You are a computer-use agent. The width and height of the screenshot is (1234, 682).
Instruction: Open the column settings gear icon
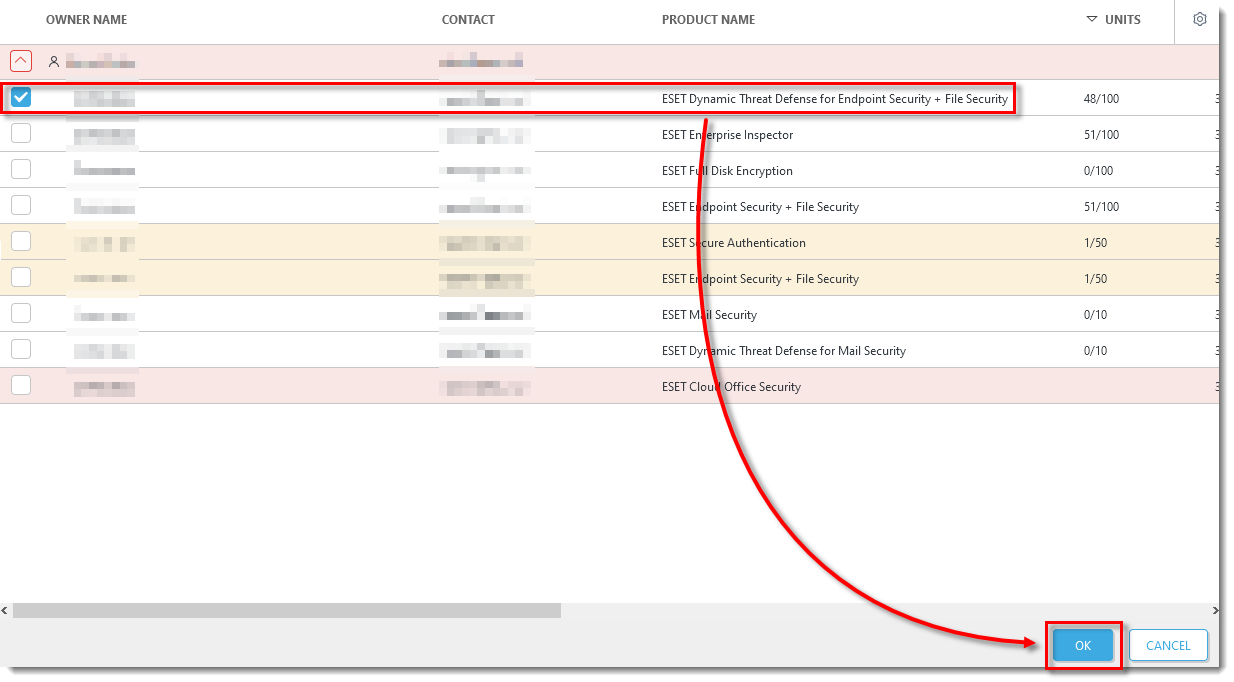[1200, 19]
